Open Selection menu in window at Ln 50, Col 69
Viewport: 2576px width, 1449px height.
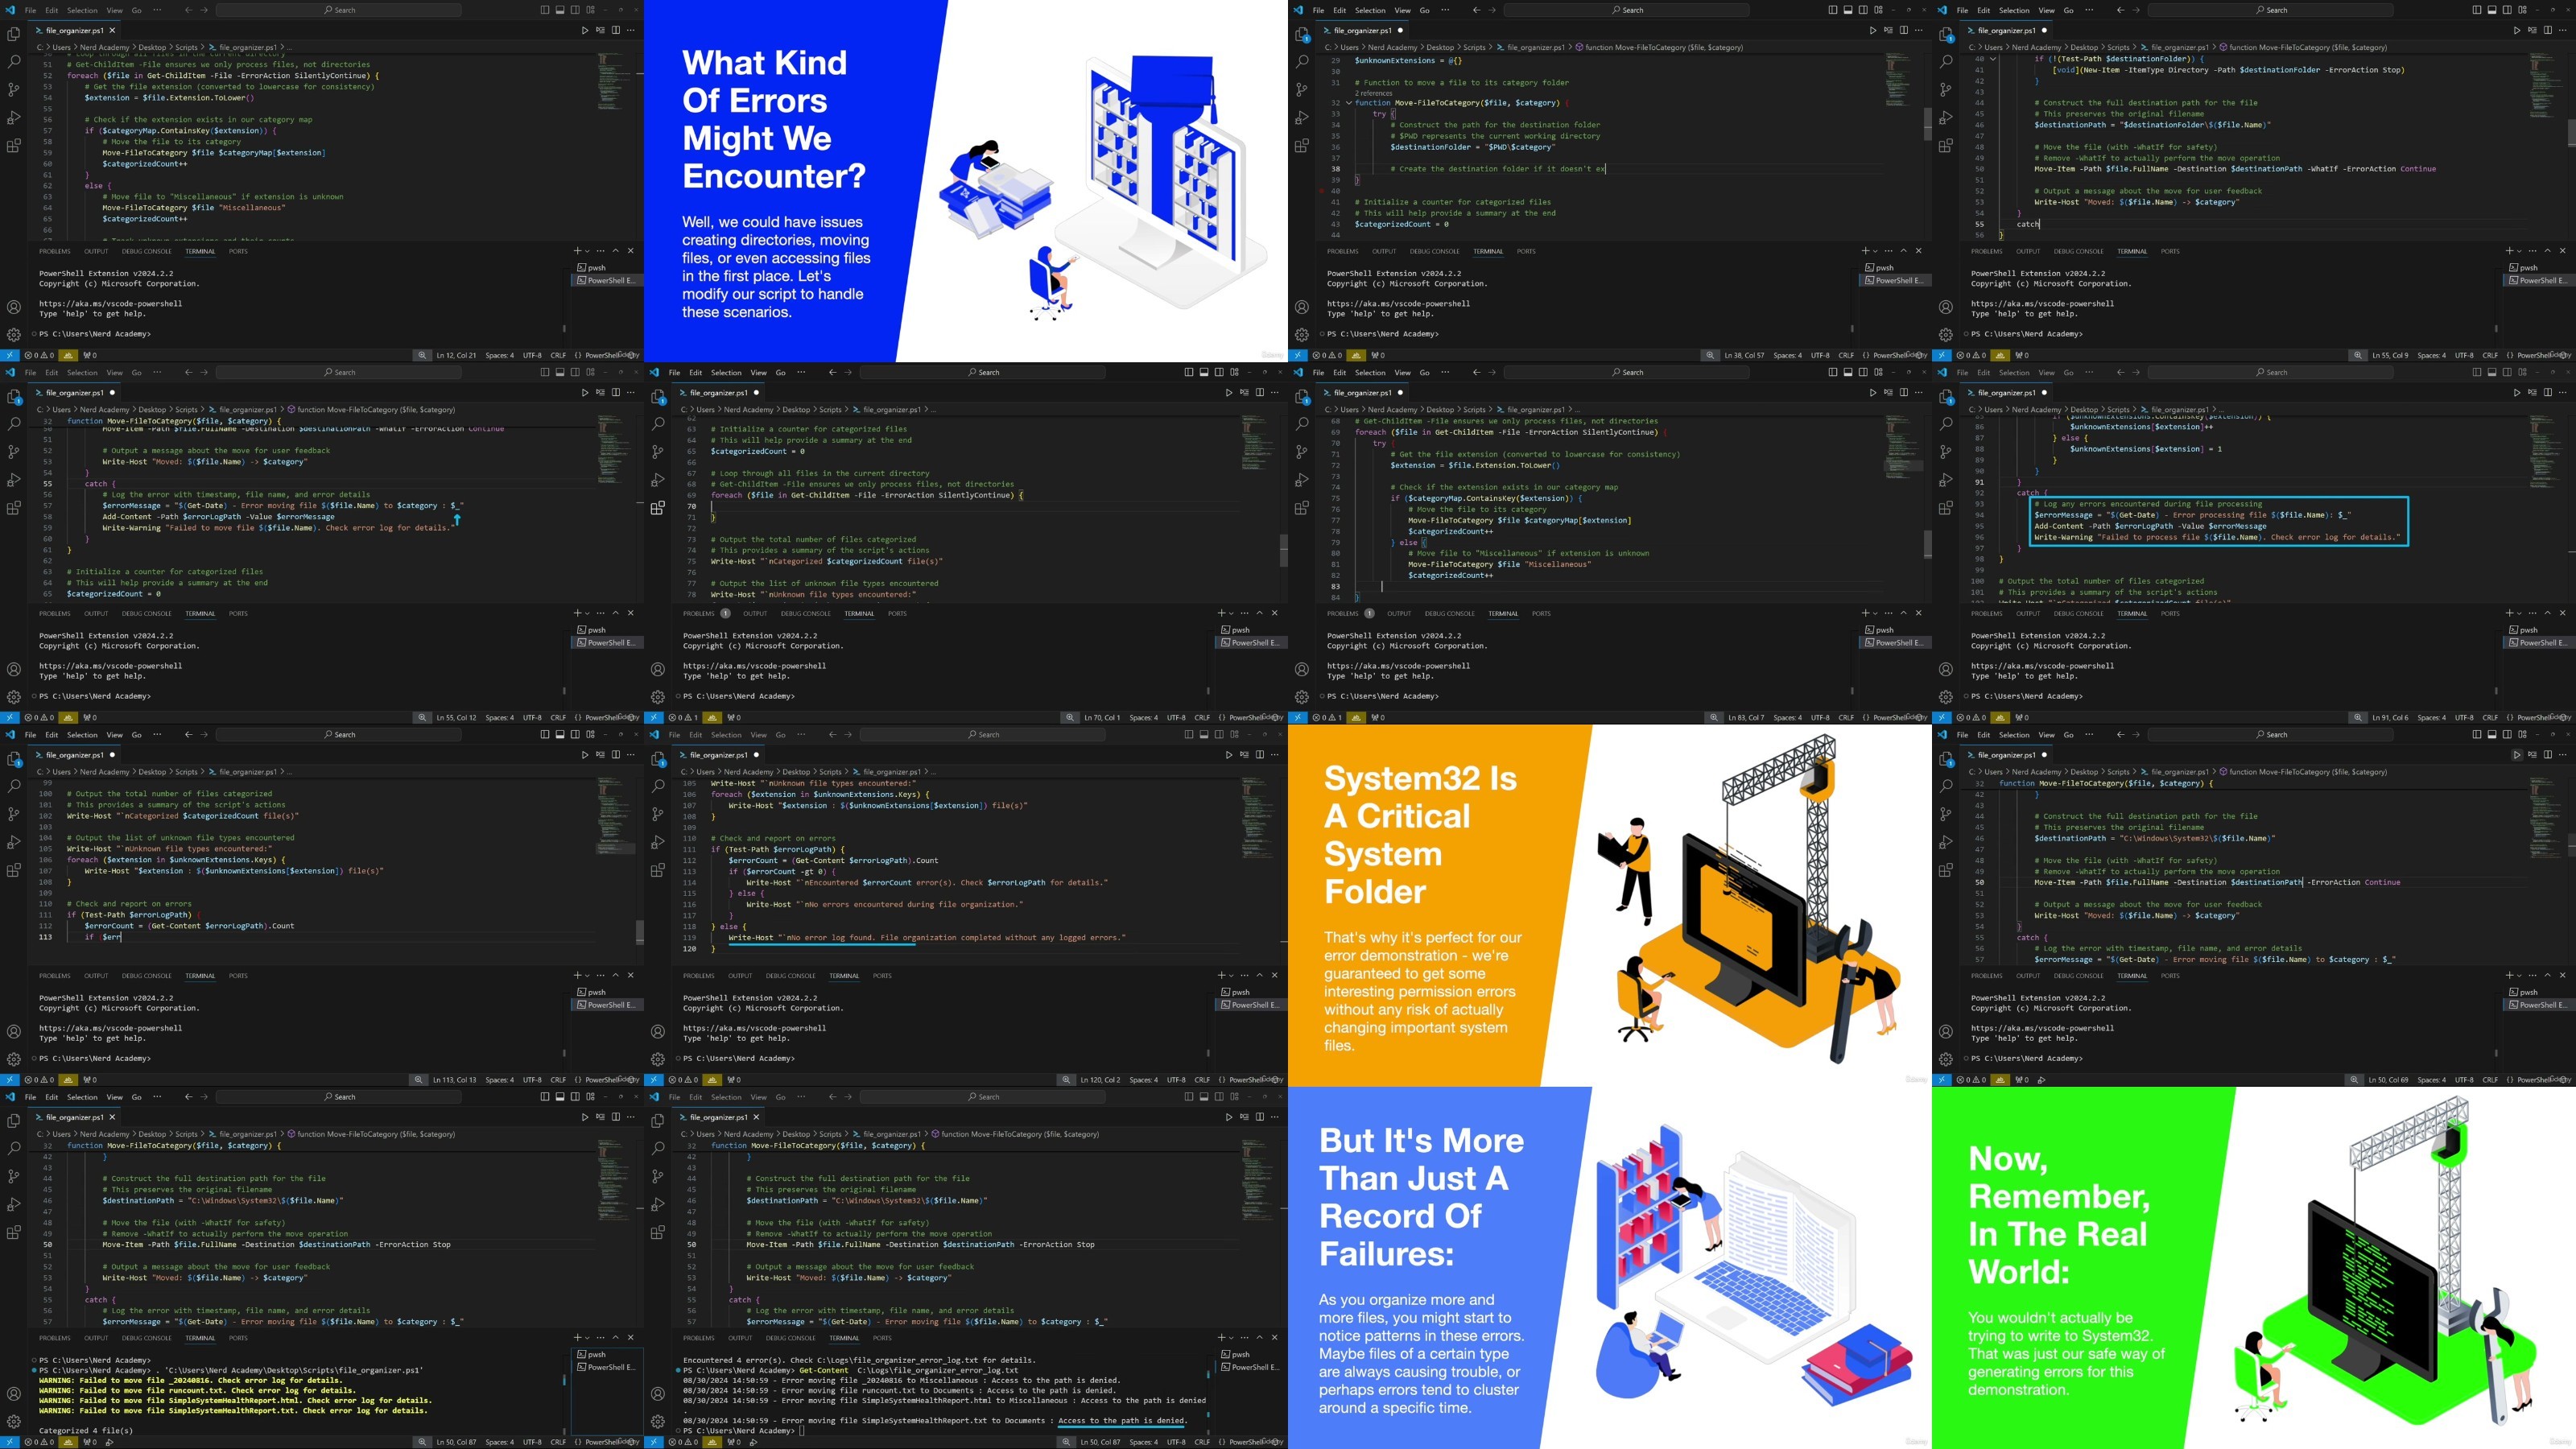[x=2014, y=734]
